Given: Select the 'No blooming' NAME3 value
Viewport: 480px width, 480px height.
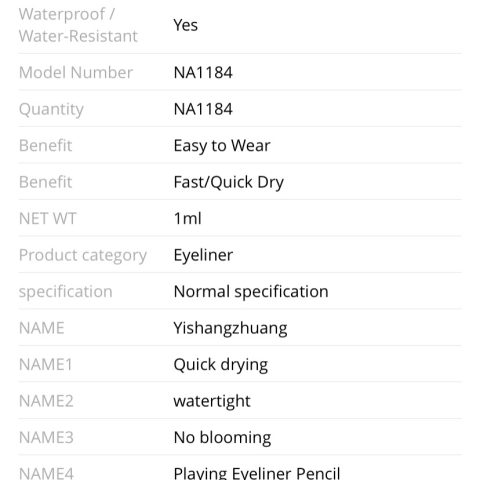Looking at the screenshot, I should click(x=222, y=438).
